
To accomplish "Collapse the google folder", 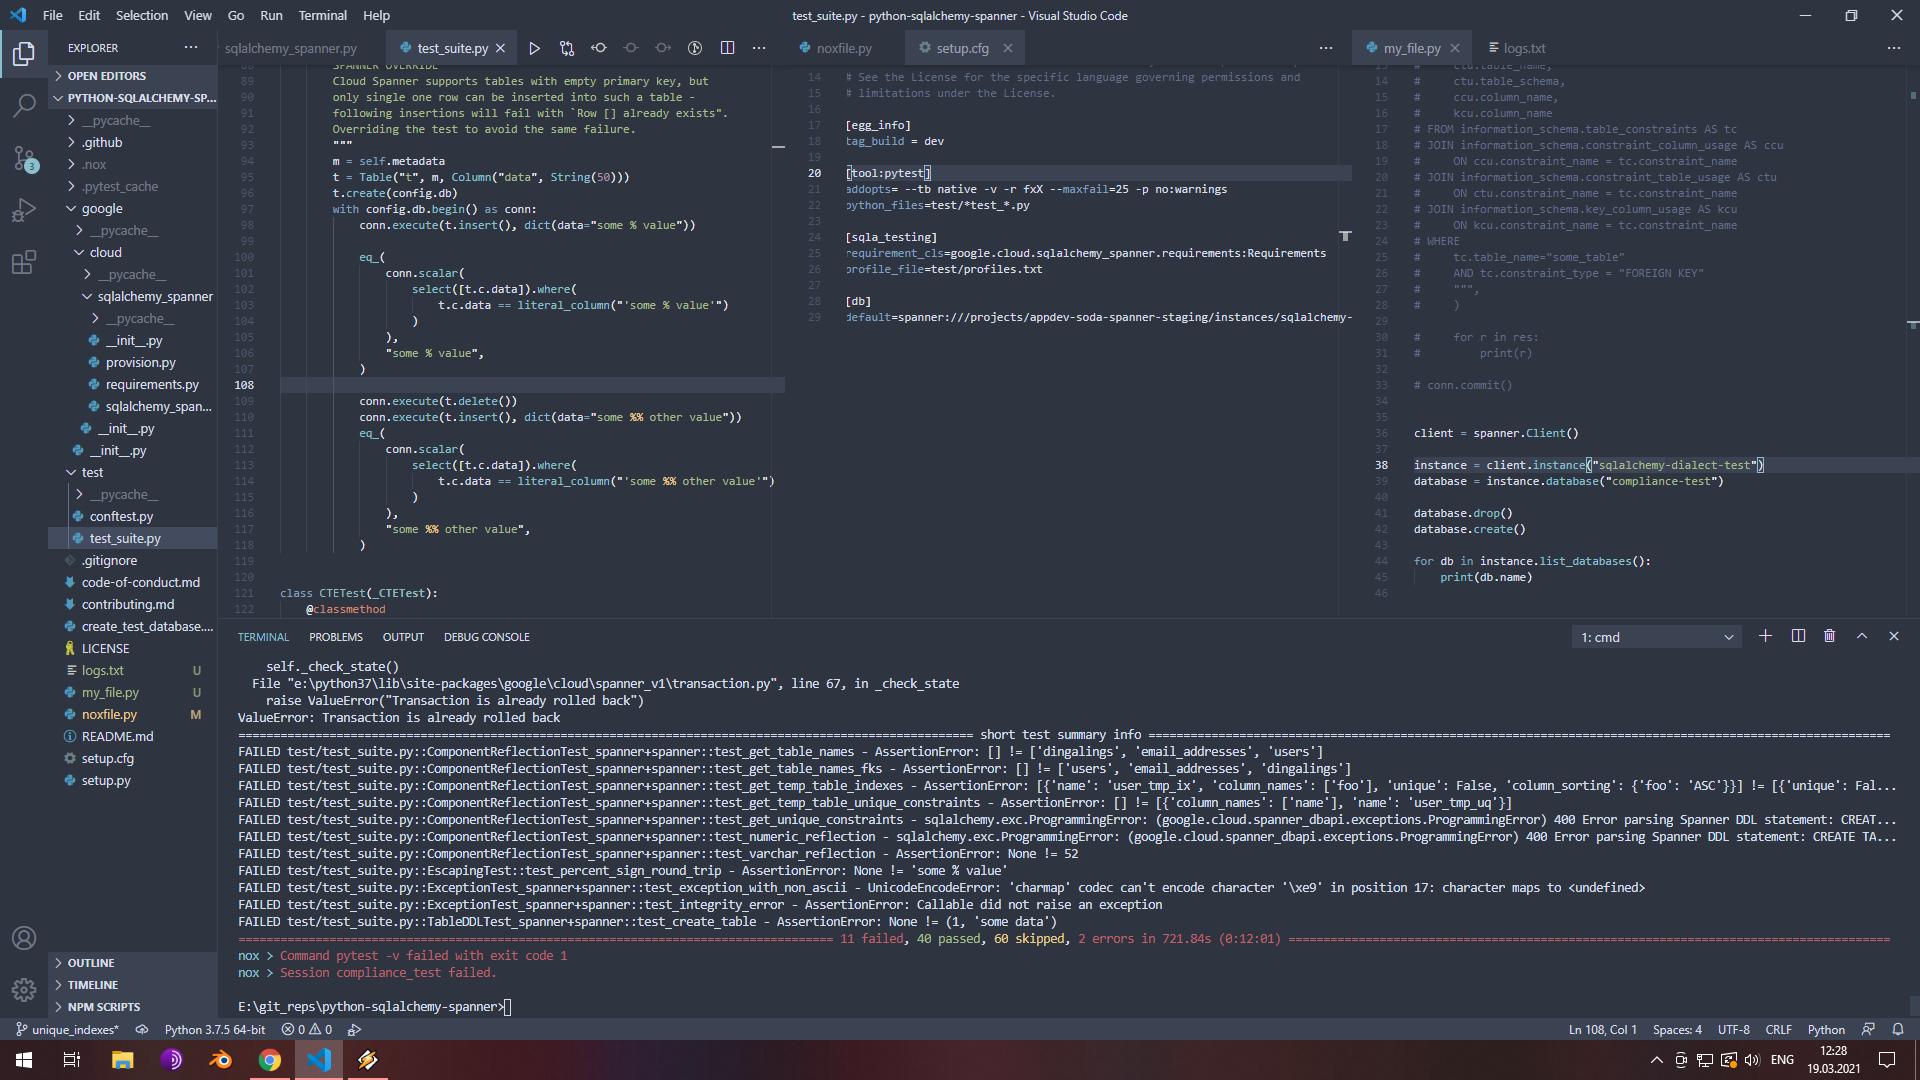I will 102,208.
